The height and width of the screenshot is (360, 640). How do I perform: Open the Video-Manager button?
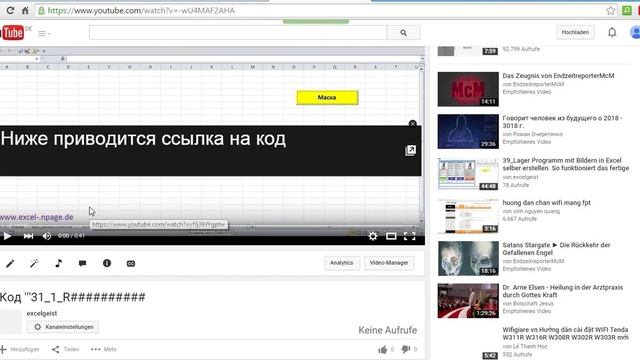[x=389, y=263]
